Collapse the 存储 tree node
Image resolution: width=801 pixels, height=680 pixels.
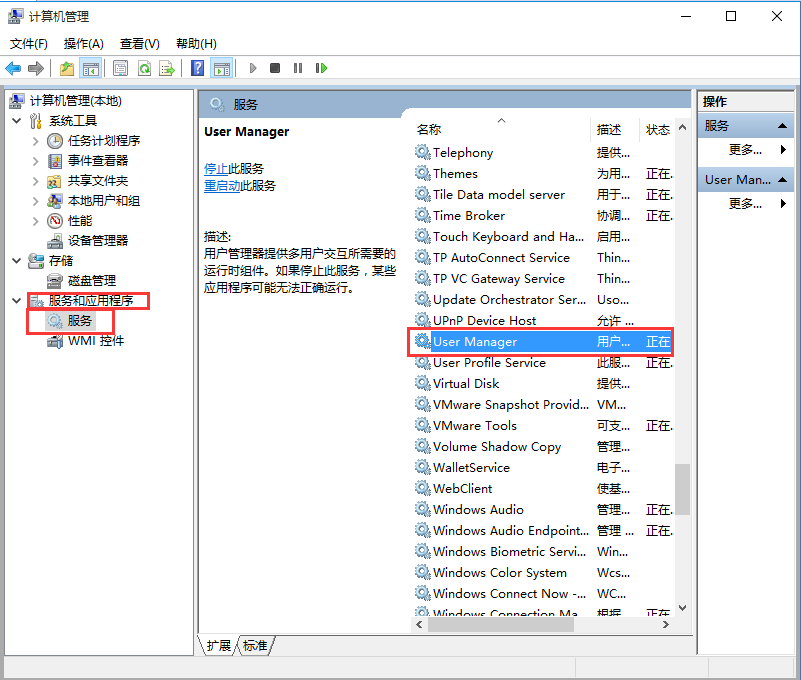[17, 261]
